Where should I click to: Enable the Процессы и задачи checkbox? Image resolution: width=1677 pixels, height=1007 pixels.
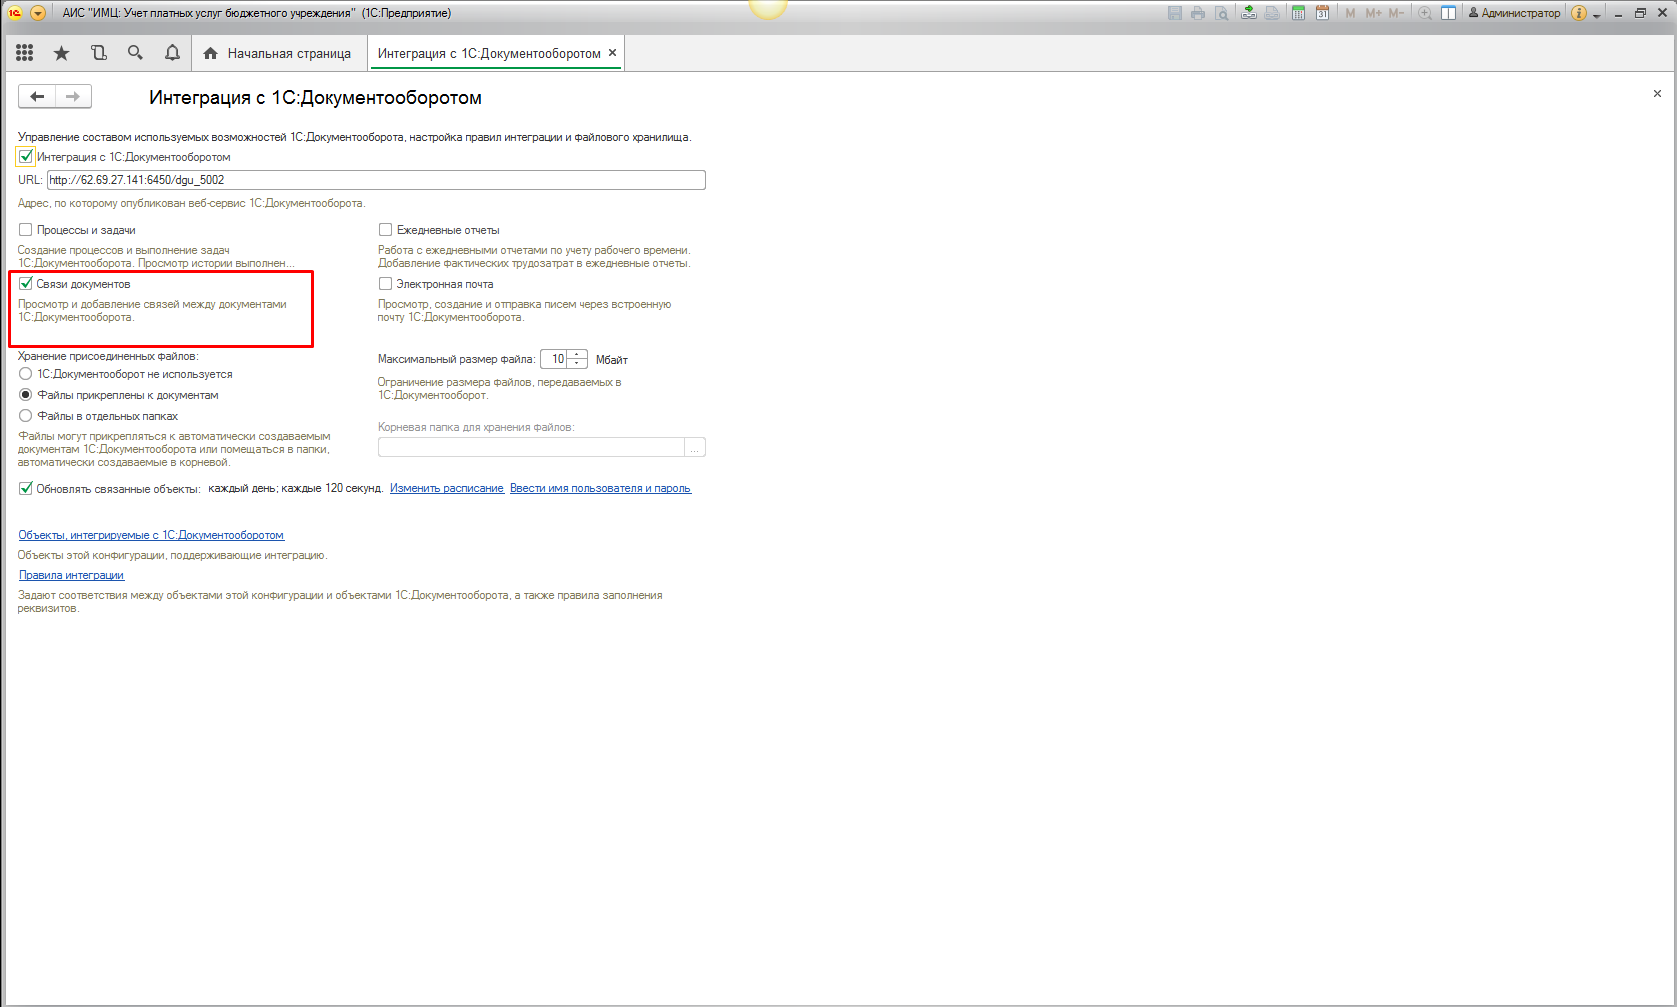(x=26, y=230)
